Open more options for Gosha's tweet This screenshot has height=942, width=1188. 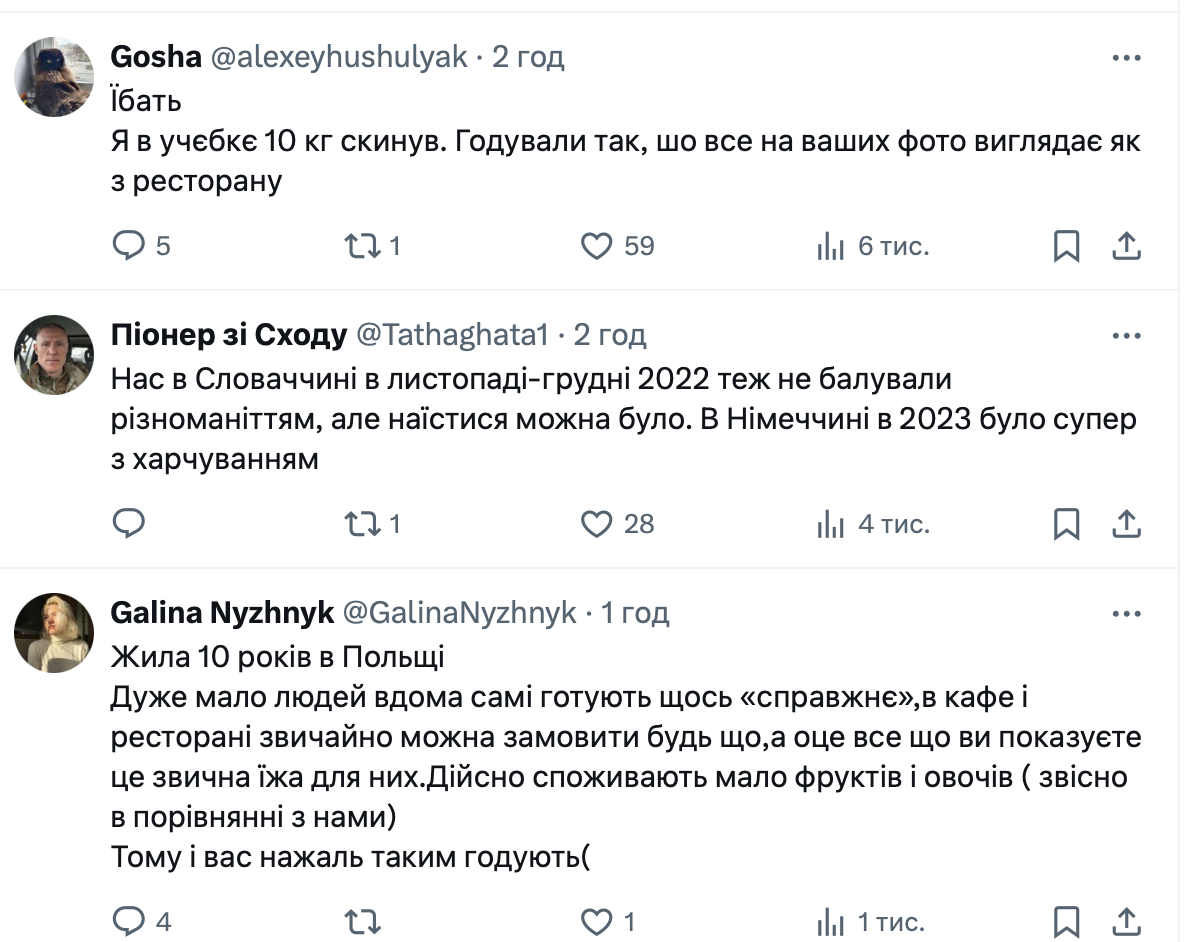click(1127, 58)
